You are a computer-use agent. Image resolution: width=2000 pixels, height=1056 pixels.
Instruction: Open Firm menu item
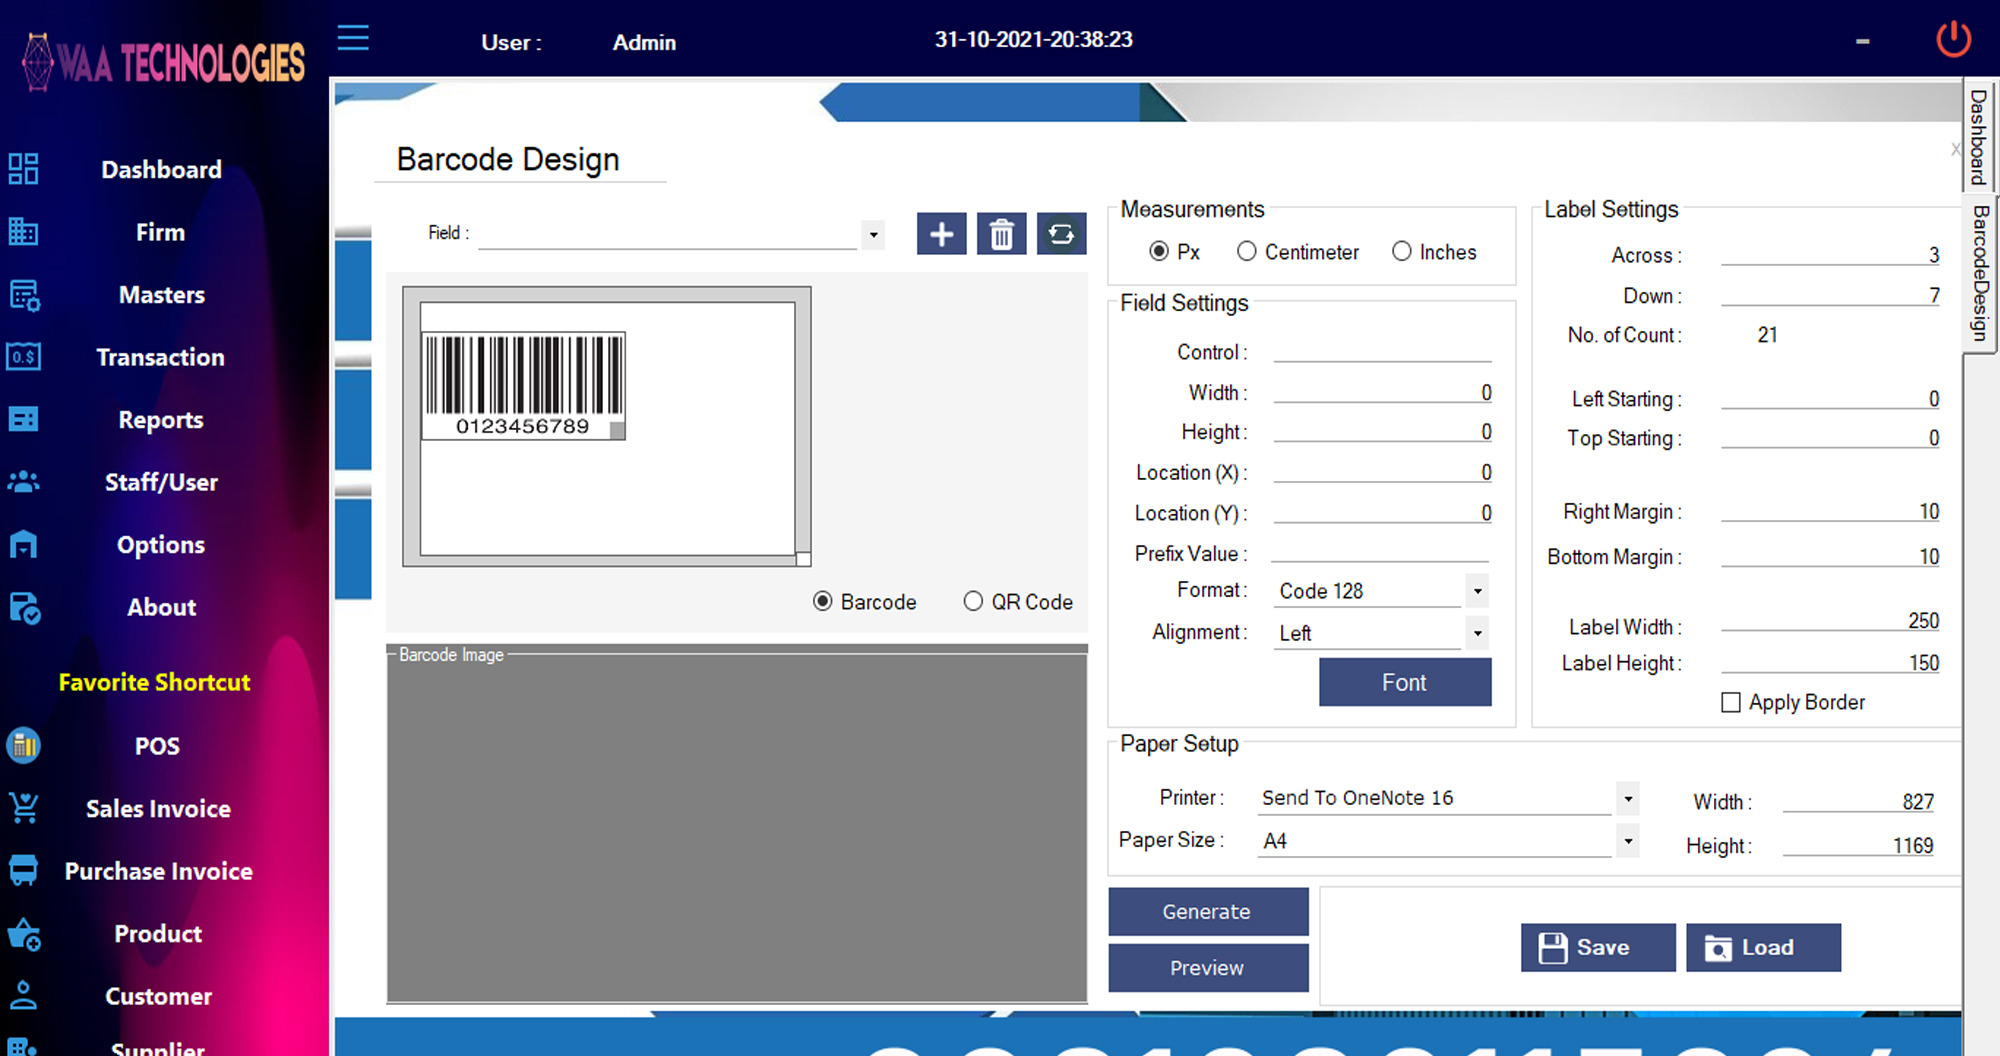(x=161, y=232)
